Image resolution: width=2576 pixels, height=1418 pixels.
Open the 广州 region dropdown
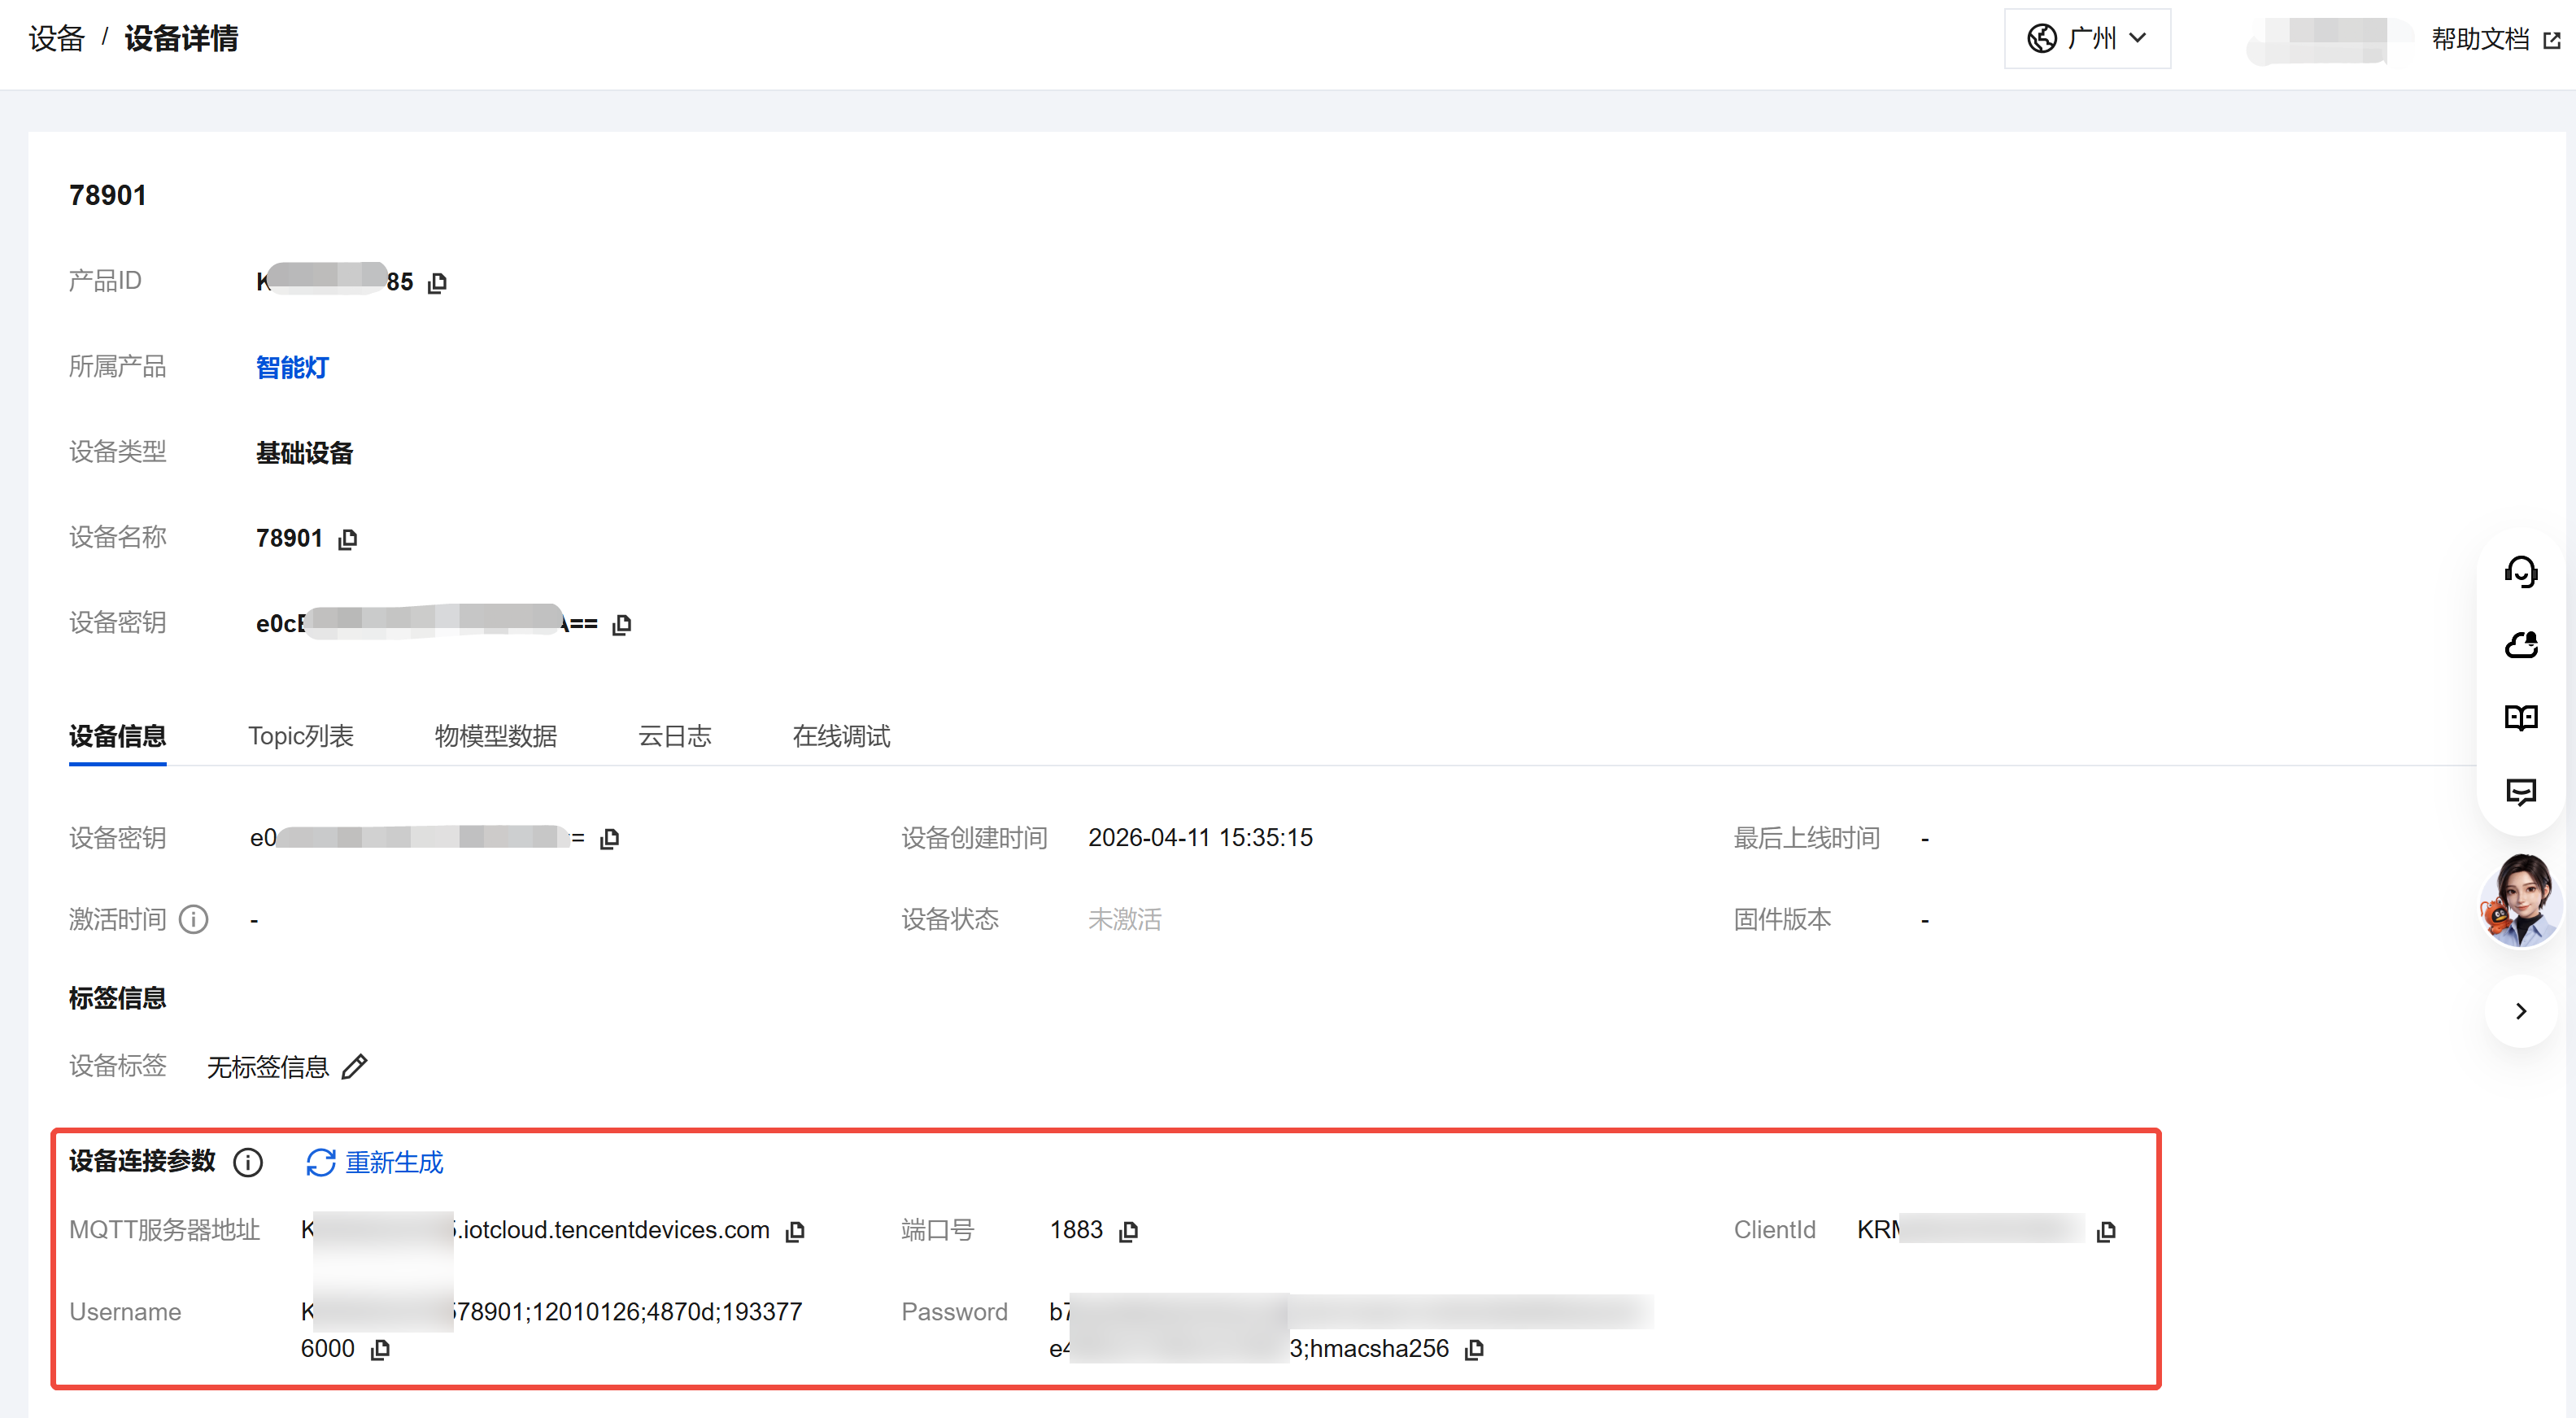pos(2087,39)
